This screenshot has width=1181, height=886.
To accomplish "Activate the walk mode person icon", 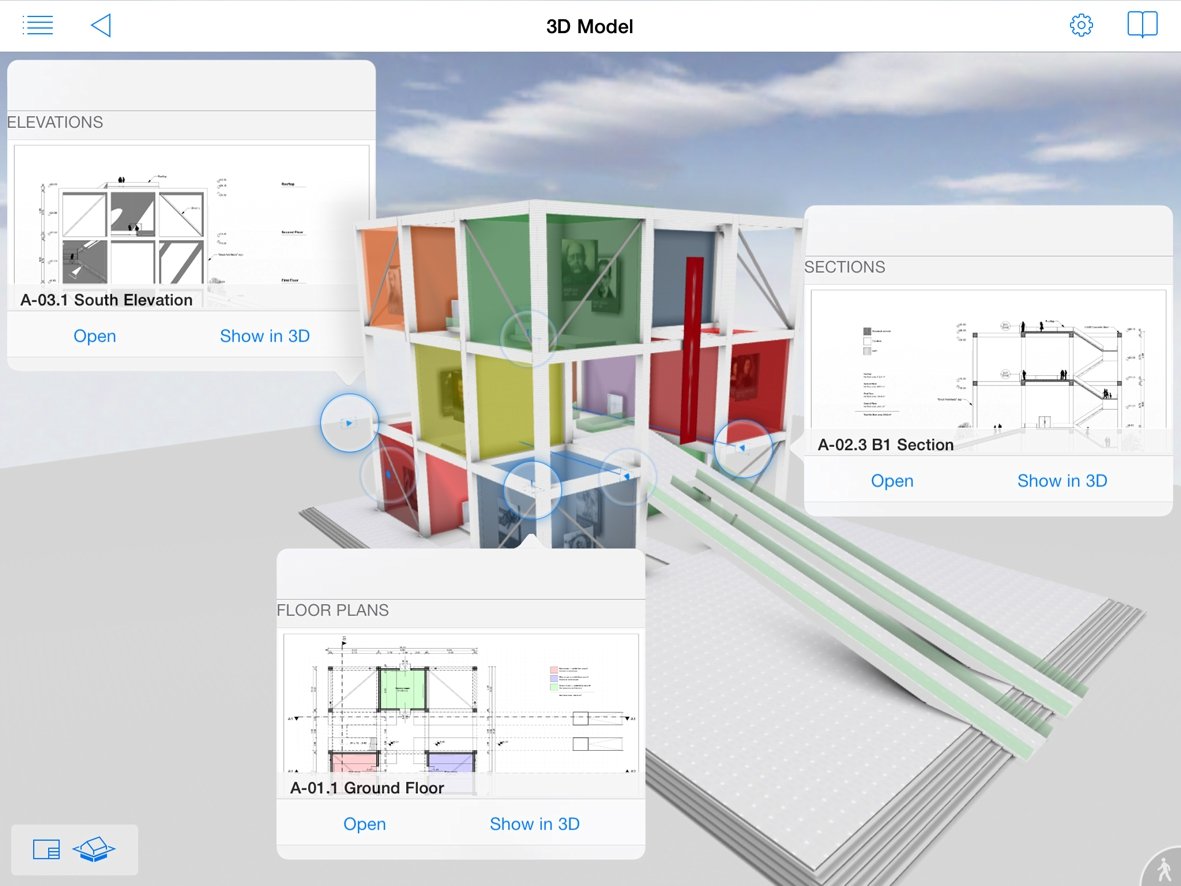I will tap(1165, 869).
